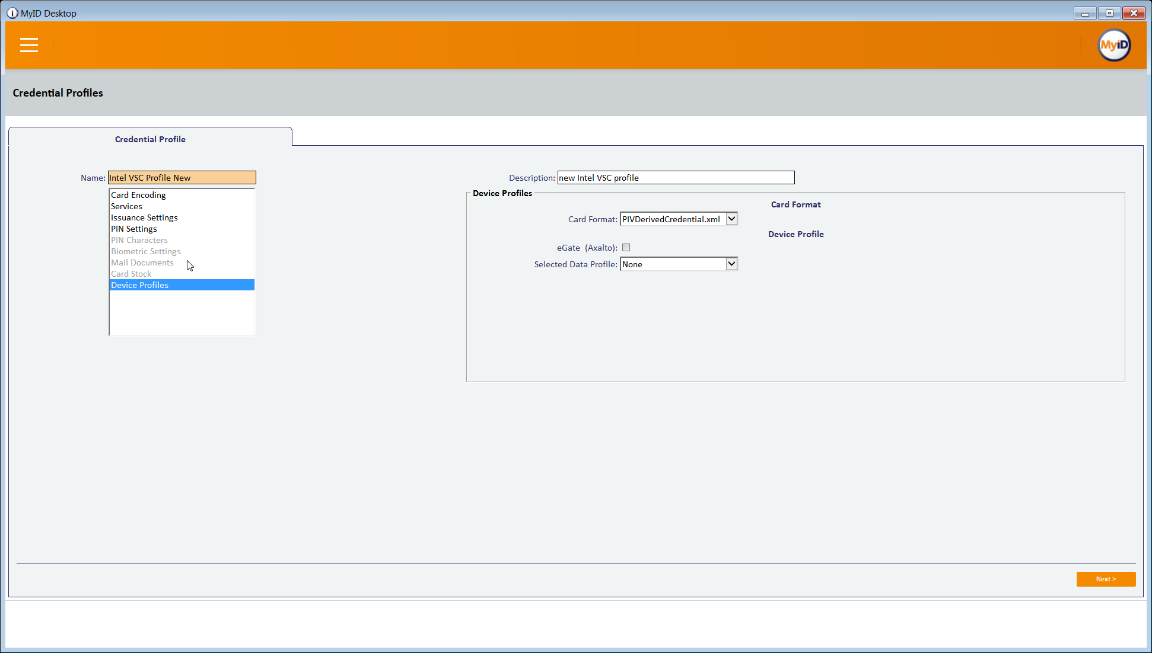Image resolution: width=1152 pixels, height=653 pixels.
Task: Select Card Stock in the list
Action: 181,274
